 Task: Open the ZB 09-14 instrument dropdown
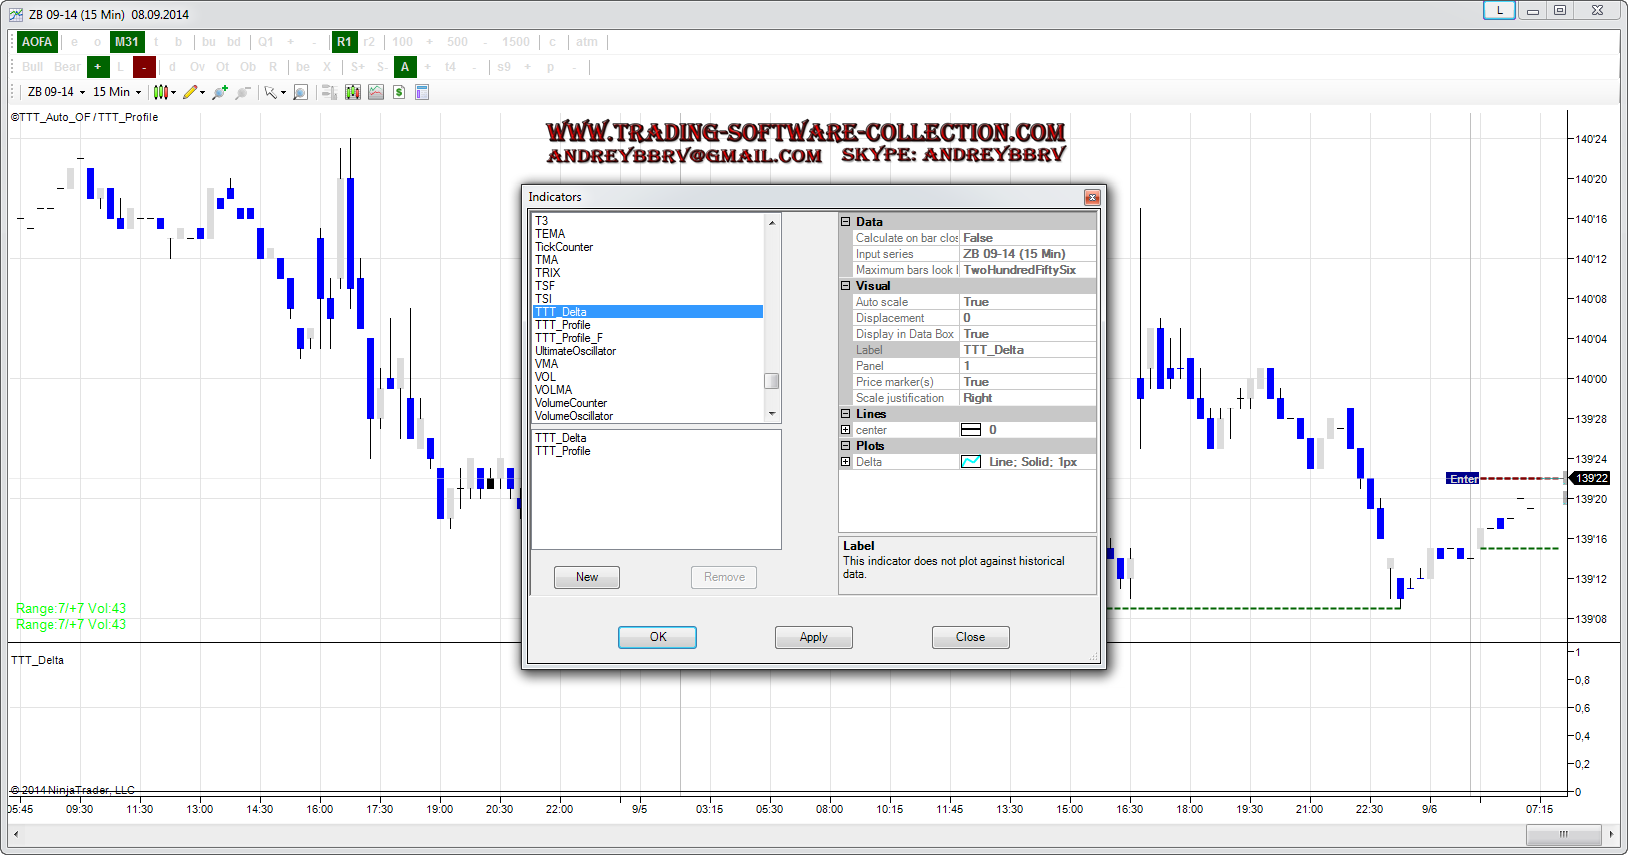56,92
